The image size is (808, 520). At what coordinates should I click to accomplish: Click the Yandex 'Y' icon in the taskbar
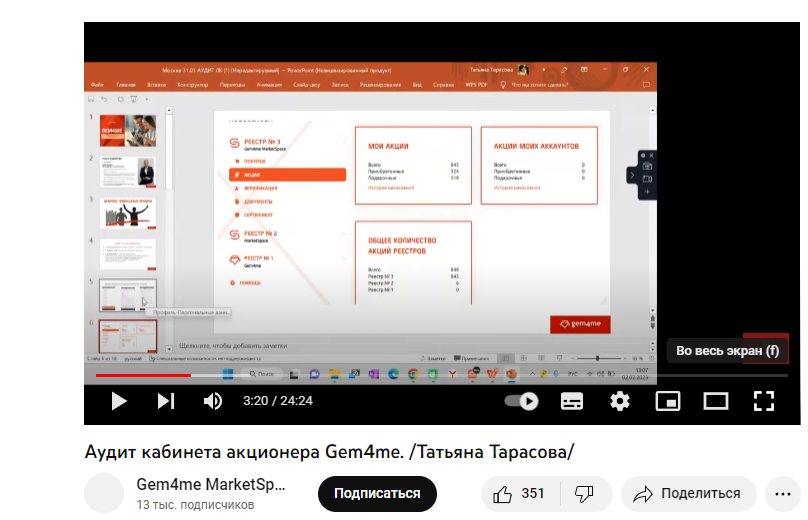452,374
